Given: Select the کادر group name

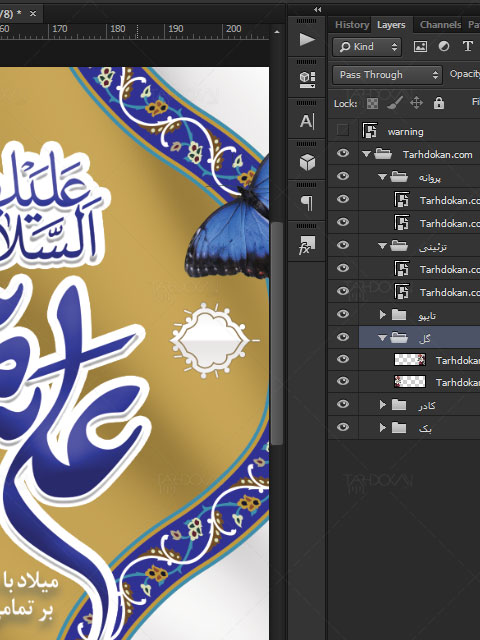Looking at the screenshot, I should point(427,405).
